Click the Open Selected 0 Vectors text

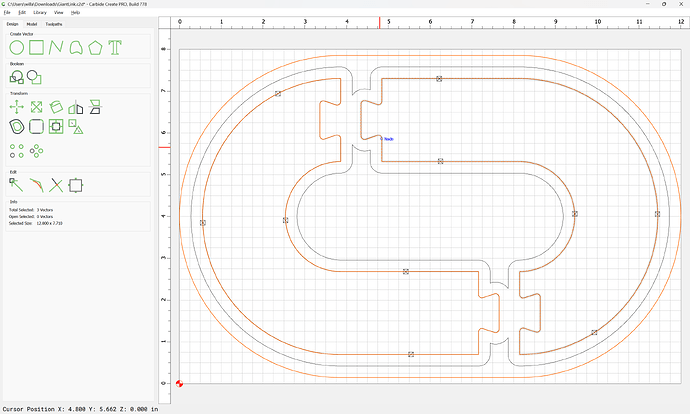tap(31, 216)
